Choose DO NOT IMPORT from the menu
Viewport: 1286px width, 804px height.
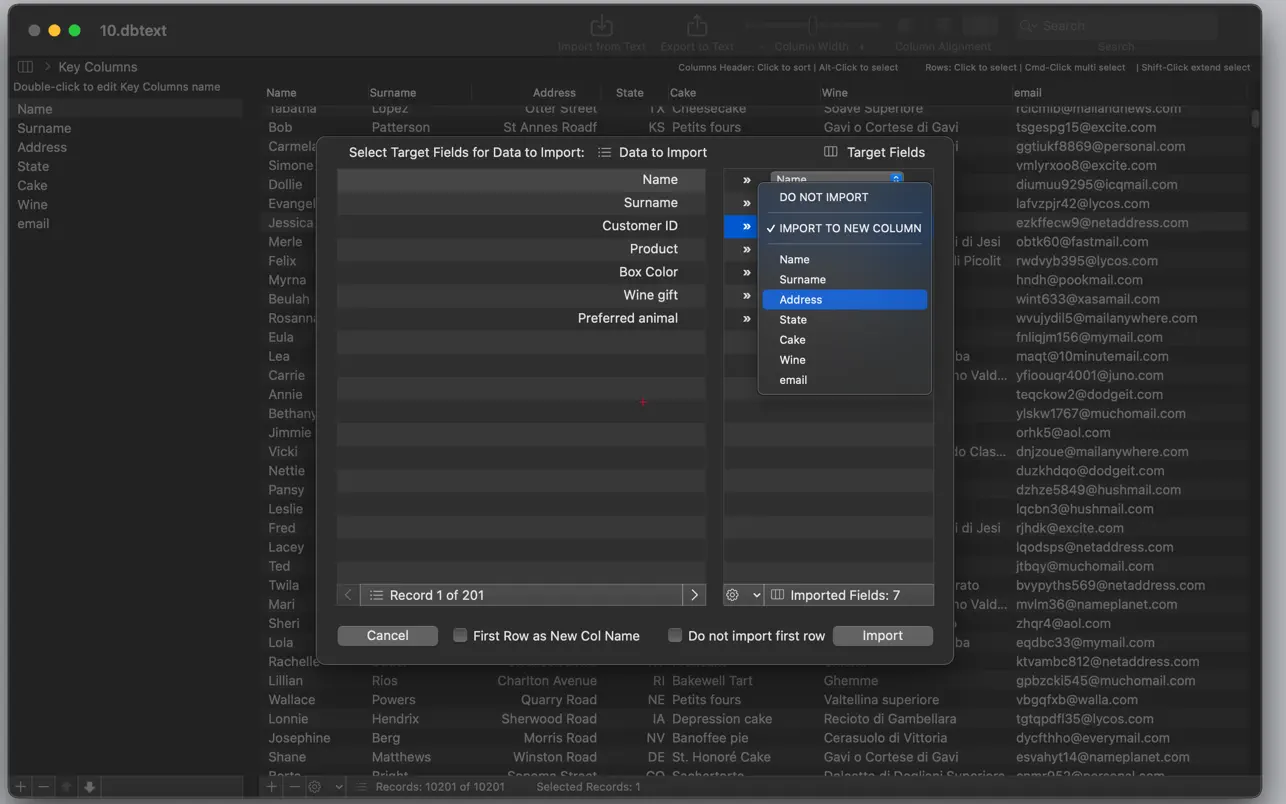(x=824, y=197)
